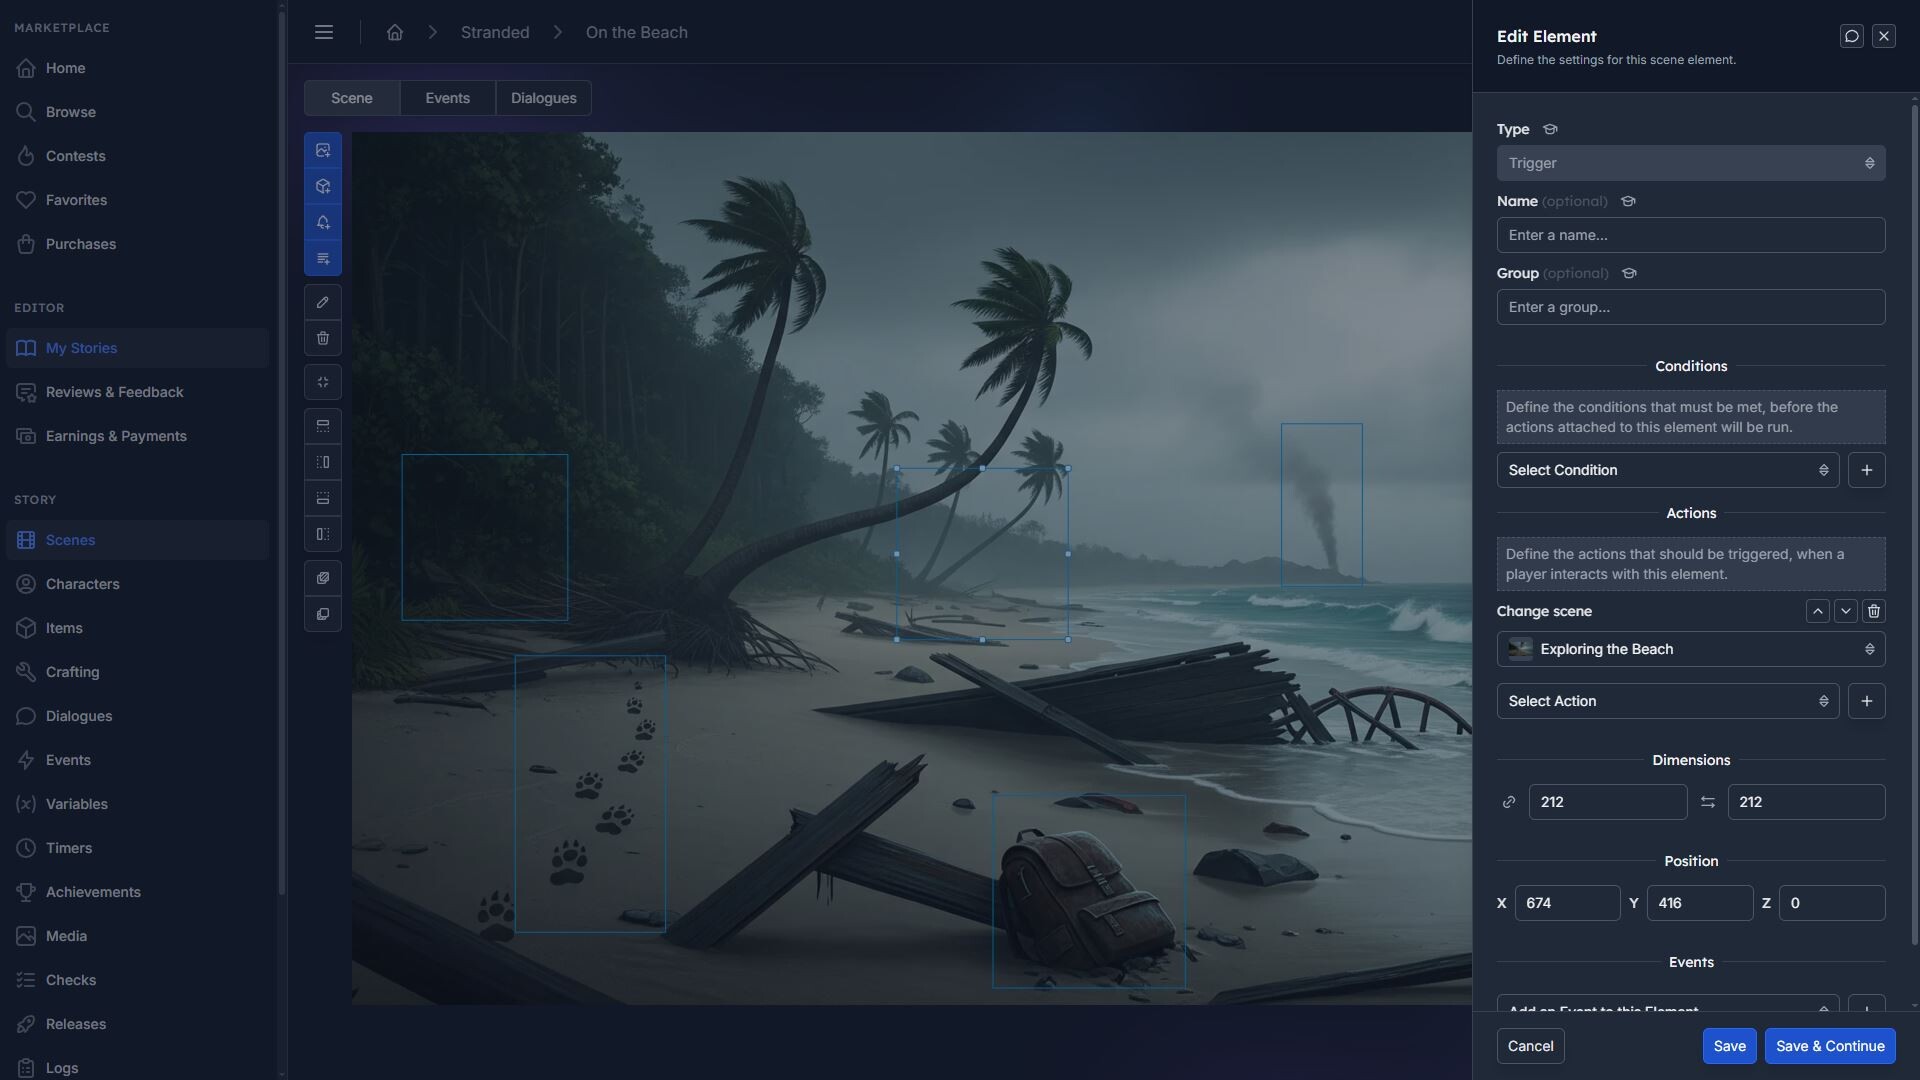Click the home breadcrumb icon
This screenshot has height=1080, width=1920.
pyautogui.click(x=394, y=32)
